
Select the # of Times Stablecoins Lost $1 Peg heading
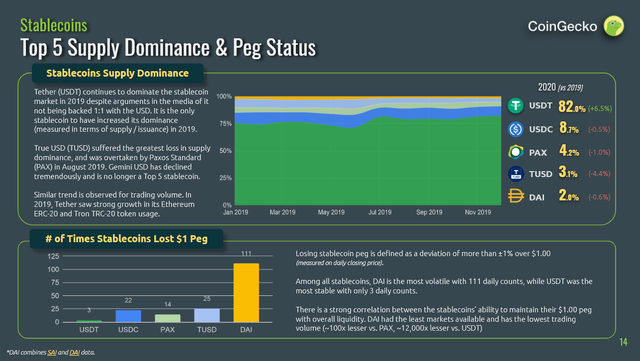(x=127, y=238)
